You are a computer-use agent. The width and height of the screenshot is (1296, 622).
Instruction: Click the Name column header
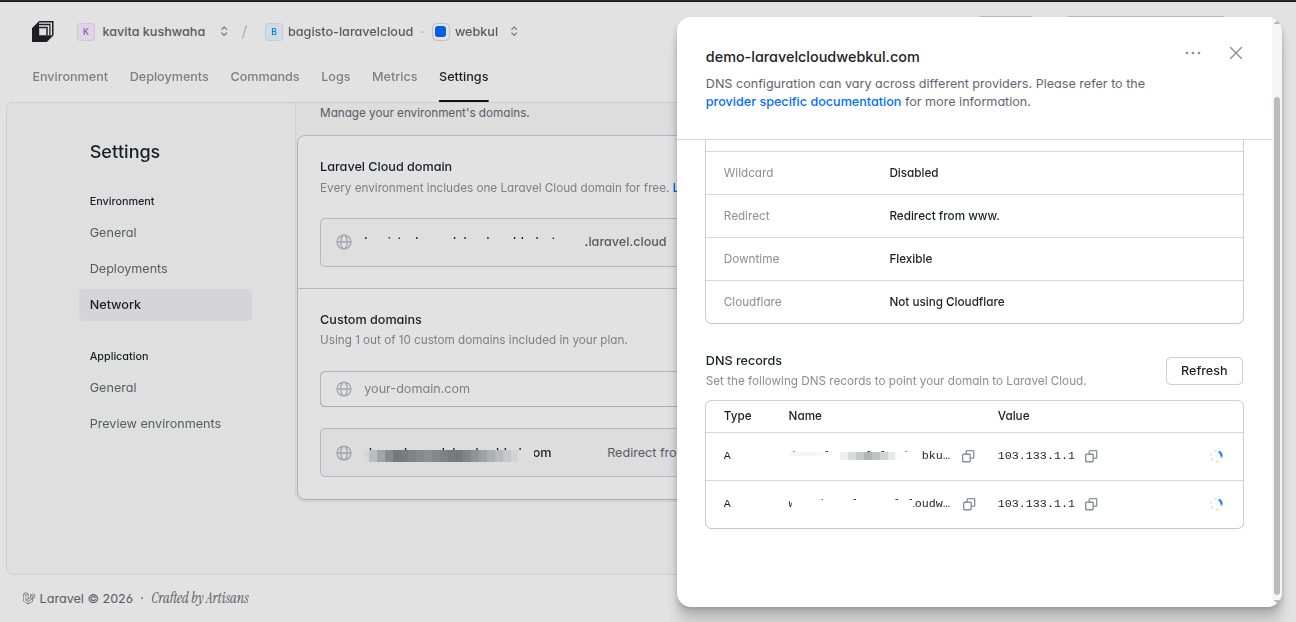click(x=805, y=416)
